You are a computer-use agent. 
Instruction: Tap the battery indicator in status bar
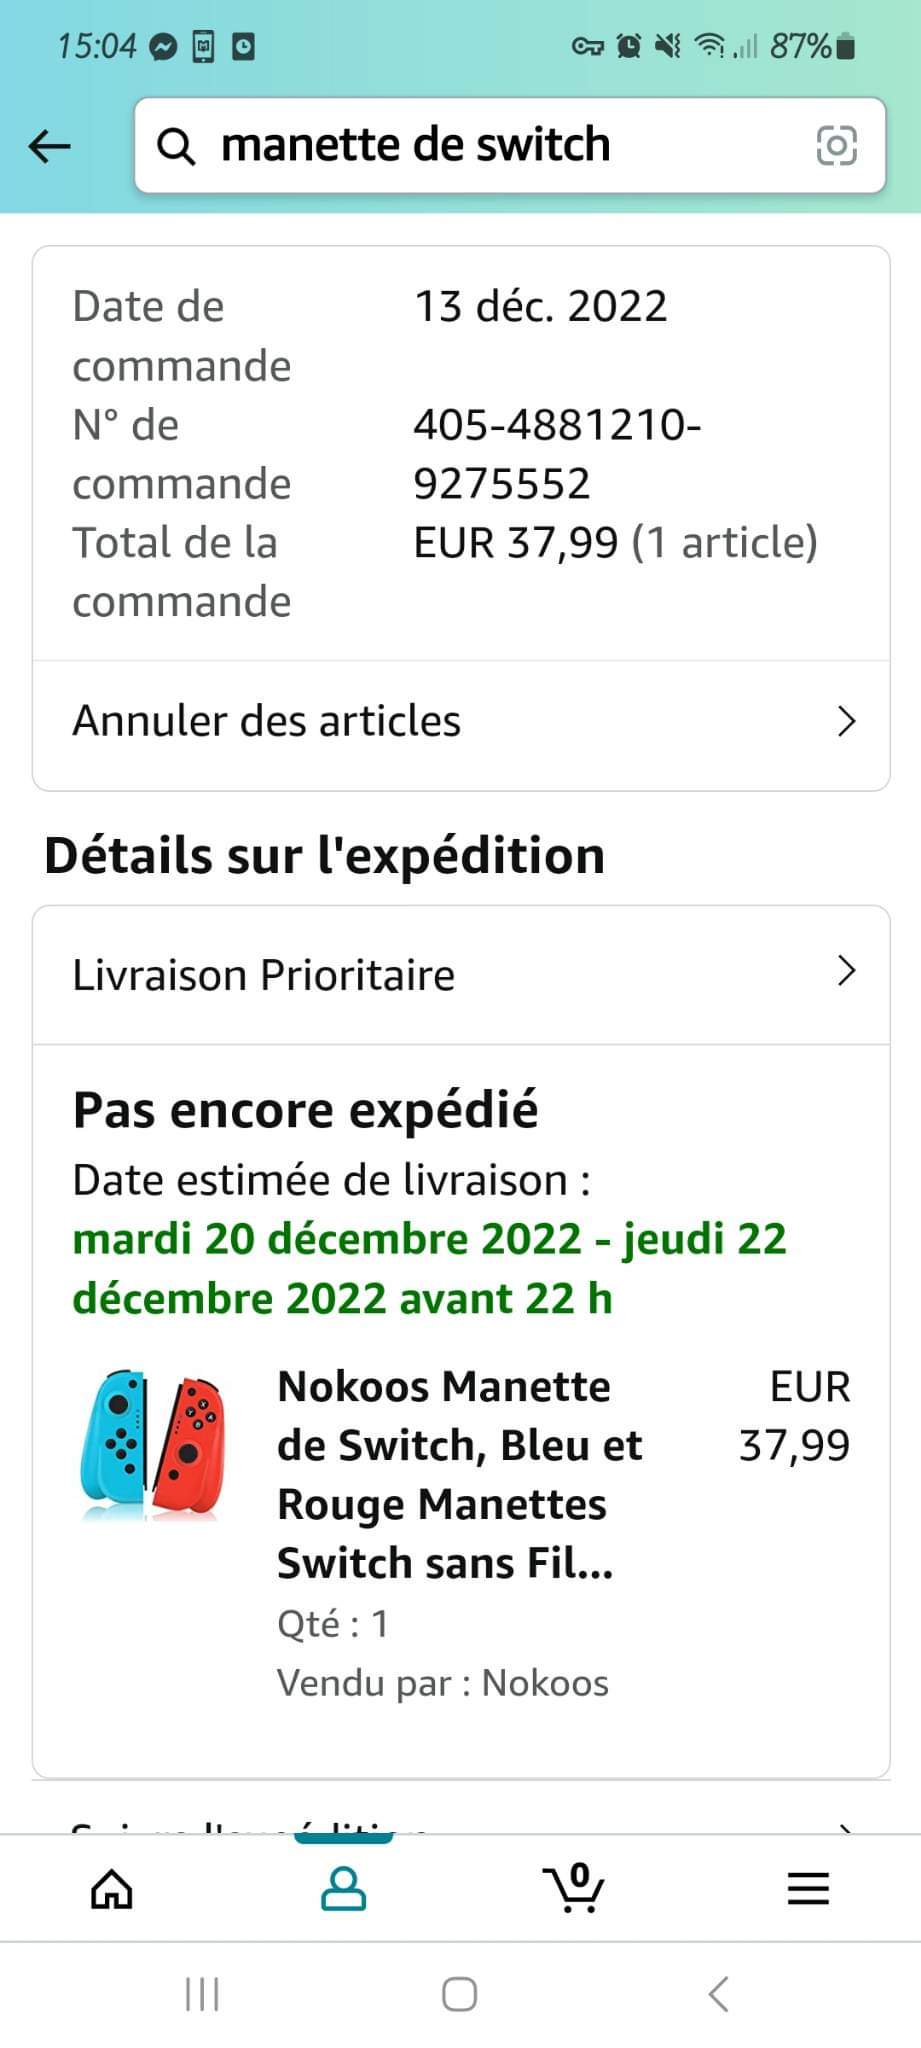845,46
